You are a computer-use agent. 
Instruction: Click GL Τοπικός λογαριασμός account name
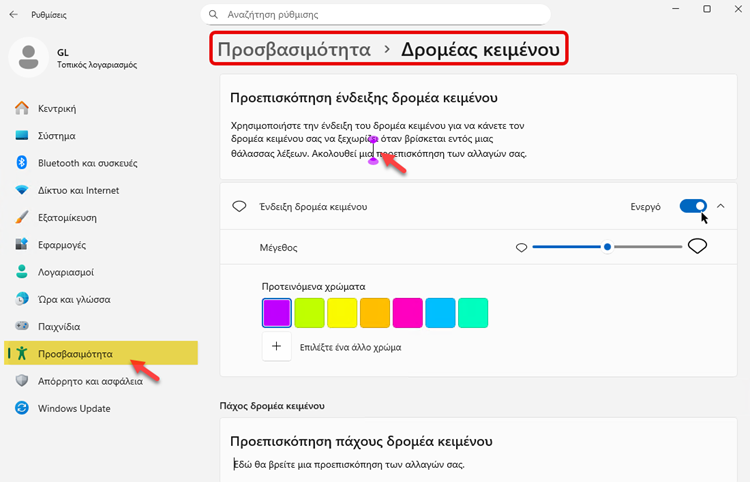coord(97,58)
